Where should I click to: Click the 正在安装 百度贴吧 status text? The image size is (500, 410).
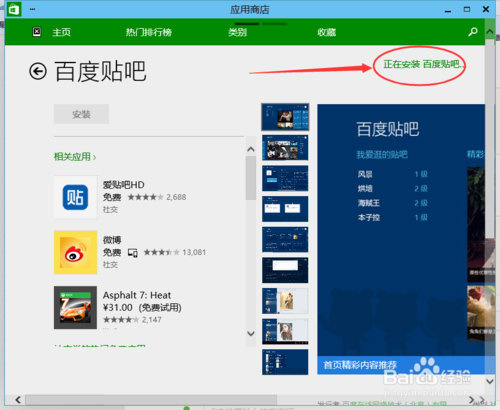click(x=424, y=64)
